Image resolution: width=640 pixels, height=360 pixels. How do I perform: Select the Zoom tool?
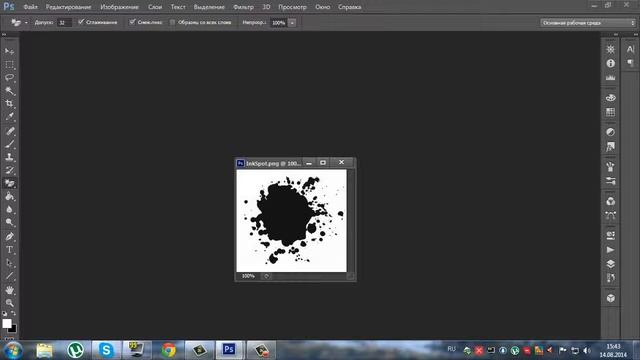point(9,303)
